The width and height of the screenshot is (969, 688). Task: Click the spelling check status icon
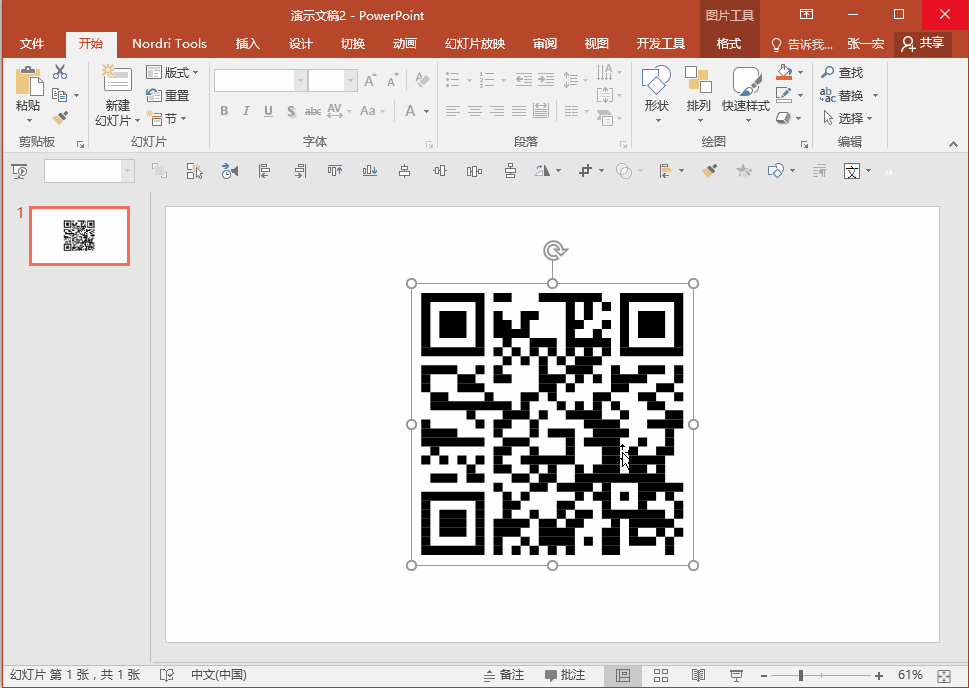click(167, 675)
